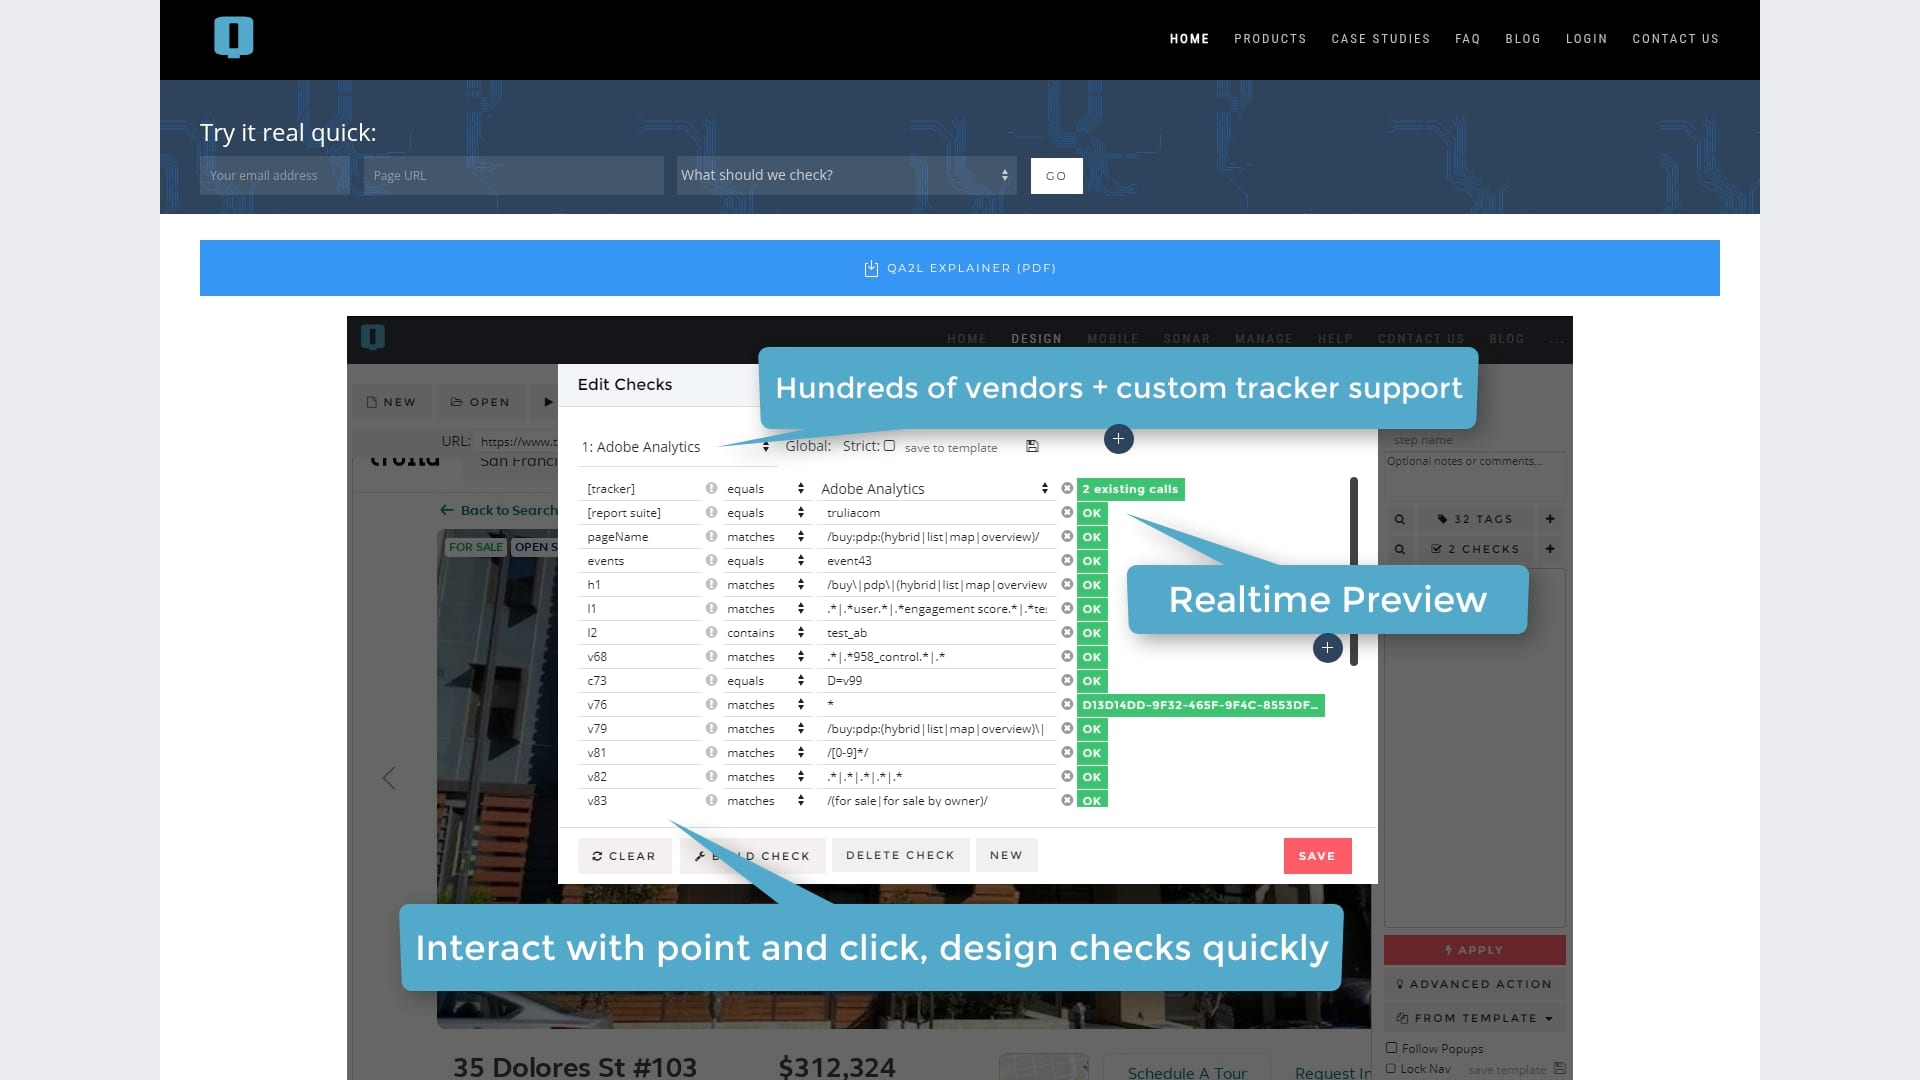Click the 'Your email address' field
Image resolution: width=1920 pixels, height=1080 pixels.
point(275,175)
